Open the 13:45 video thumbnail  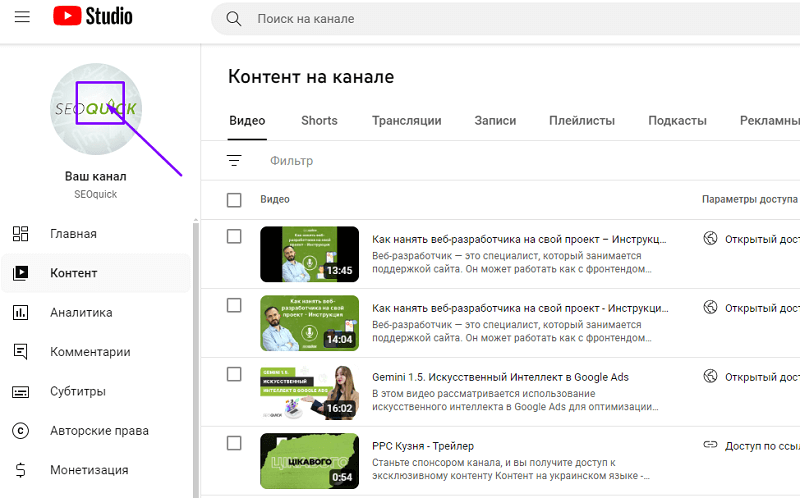point(310,254)
